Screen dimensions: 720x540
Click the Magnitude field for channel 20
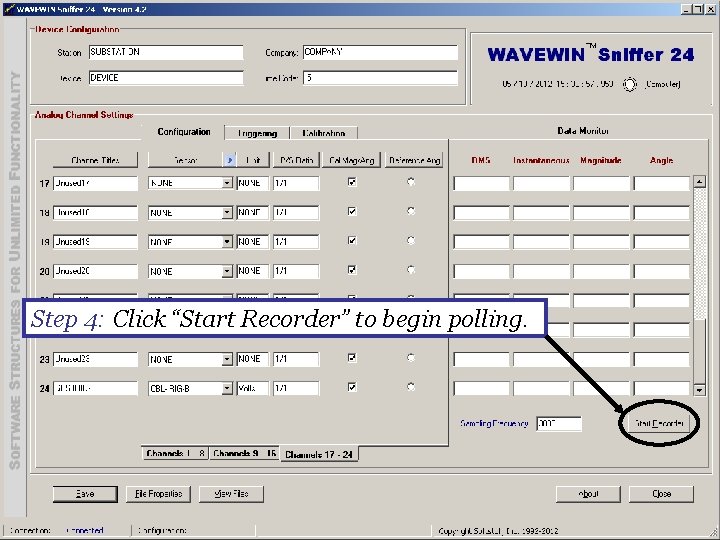602,271
